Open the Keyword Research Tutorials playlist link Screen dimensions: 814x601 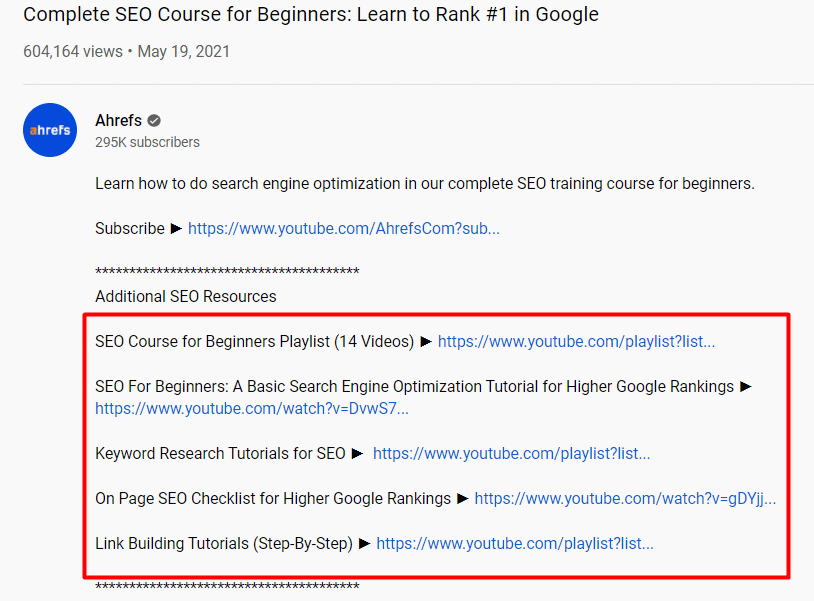tap(511, 454)
